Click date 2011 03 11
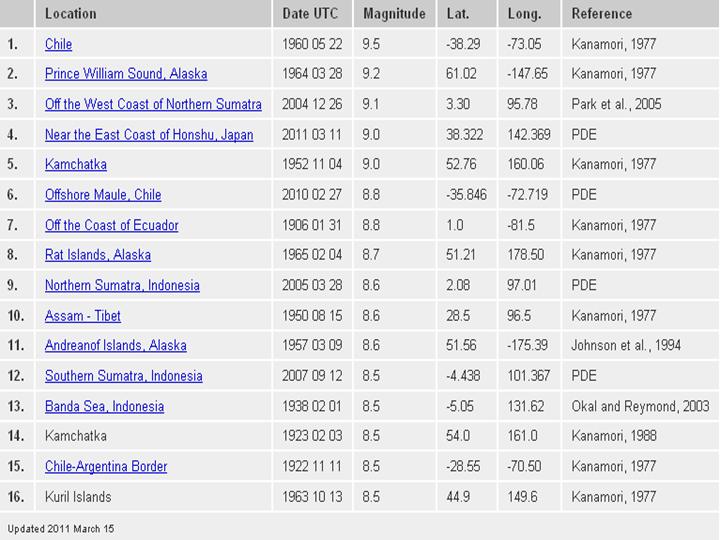This screenshot has height=540, width=720. (x=312, y=135)
